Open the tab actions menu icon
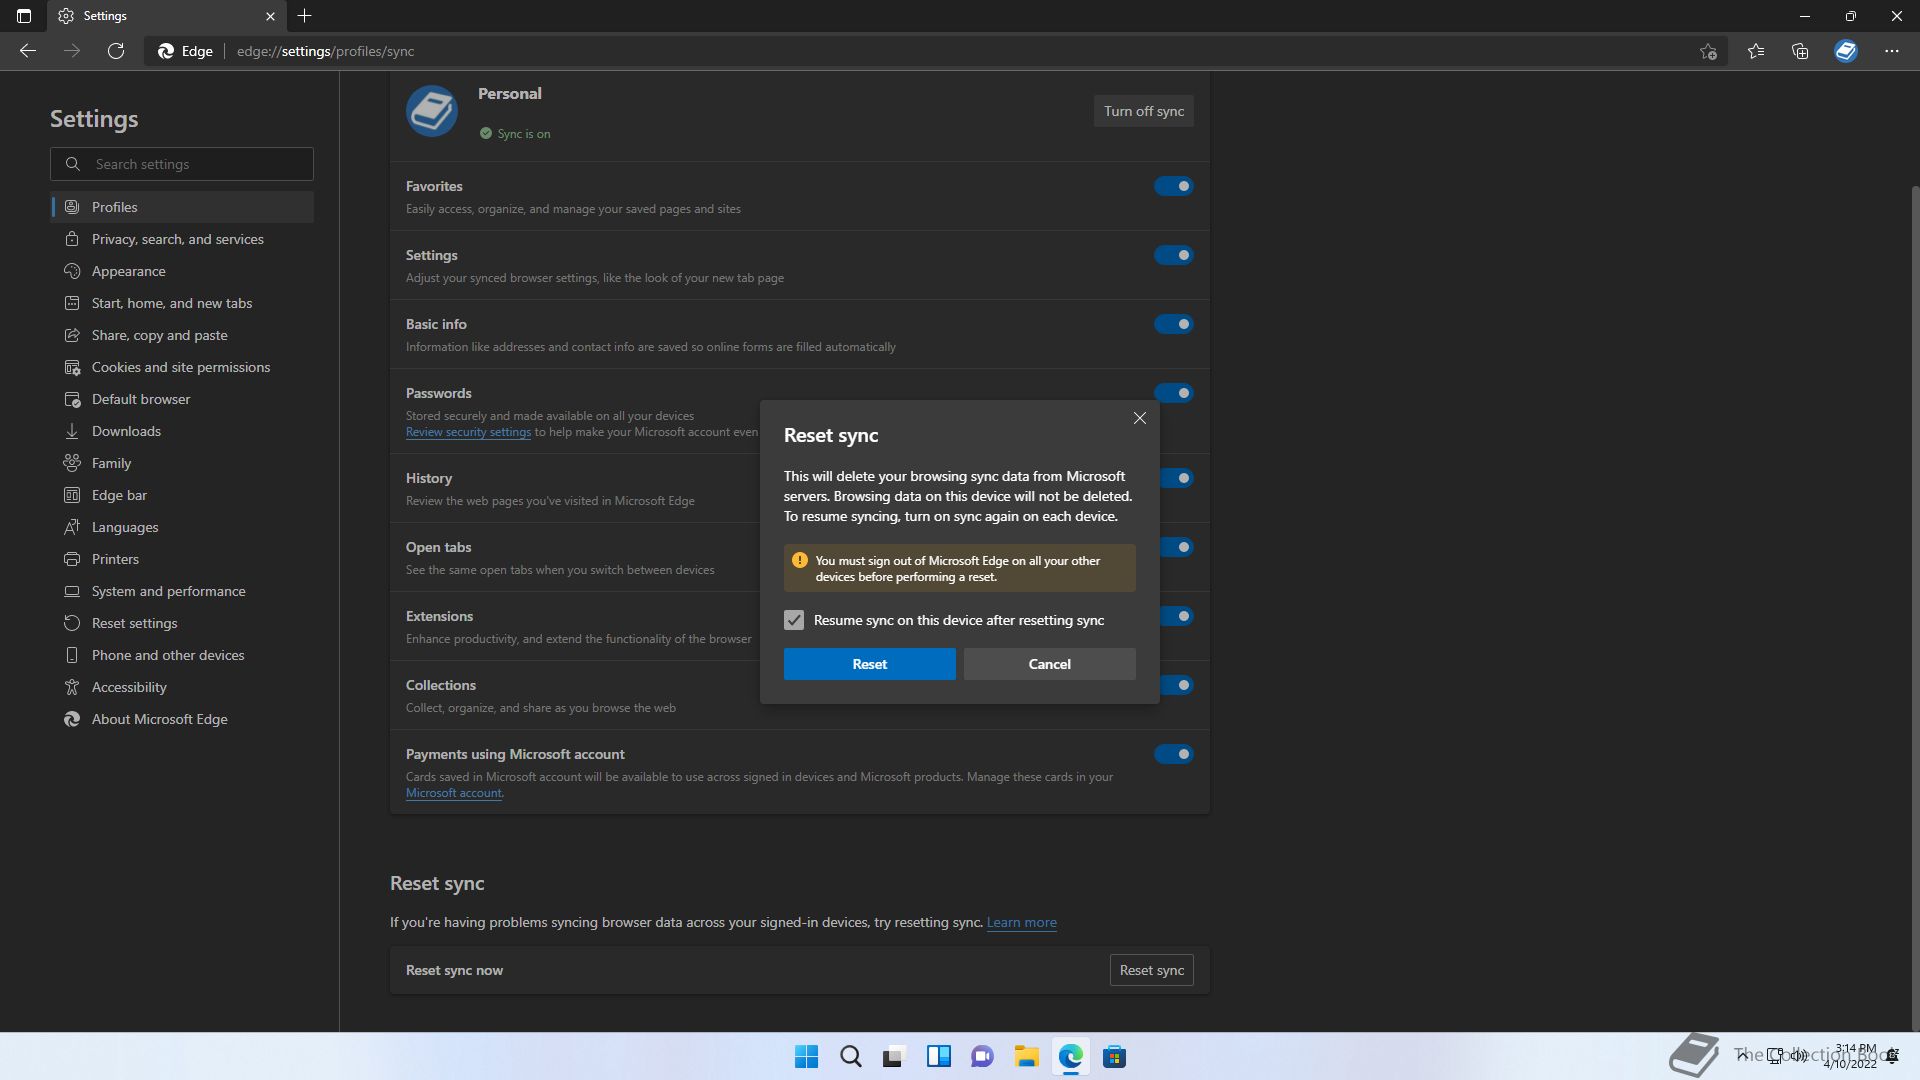Screen dimensions: 1920x1080 coord(24,16)
